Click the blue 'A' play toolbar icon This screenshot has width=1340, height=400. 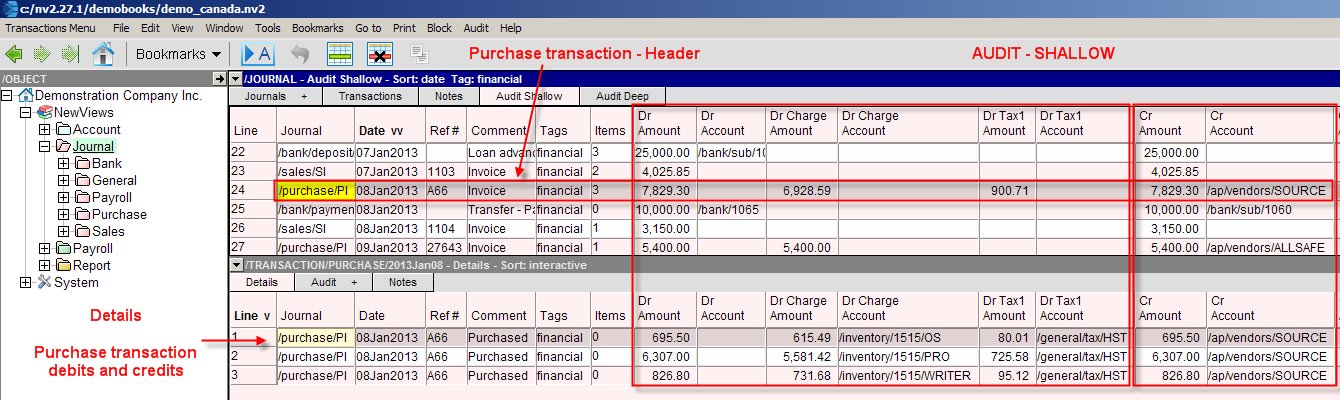pos(257,53)
